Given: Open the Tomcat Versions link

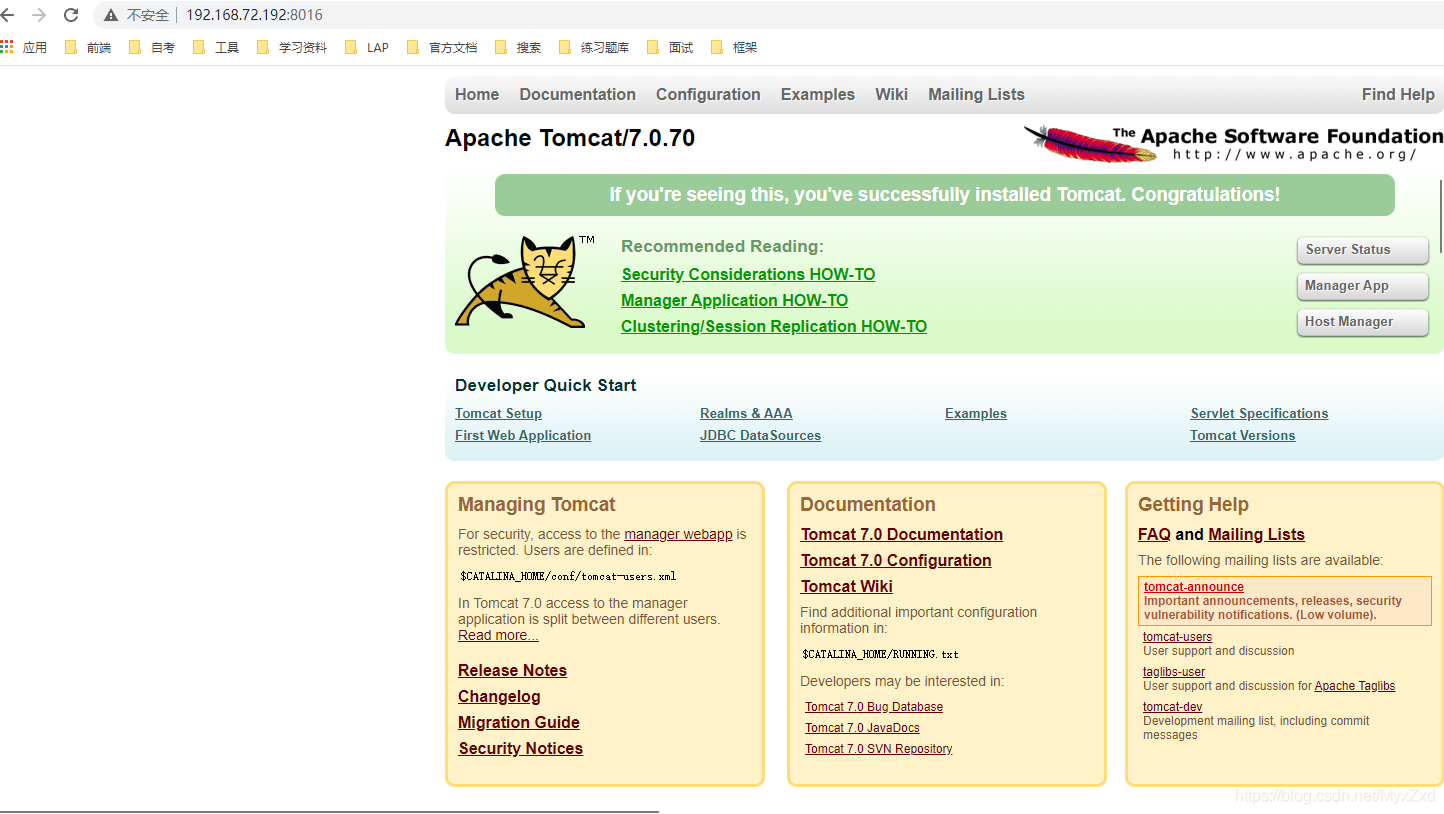Looking at the screenshot, I should point(1242,436).
